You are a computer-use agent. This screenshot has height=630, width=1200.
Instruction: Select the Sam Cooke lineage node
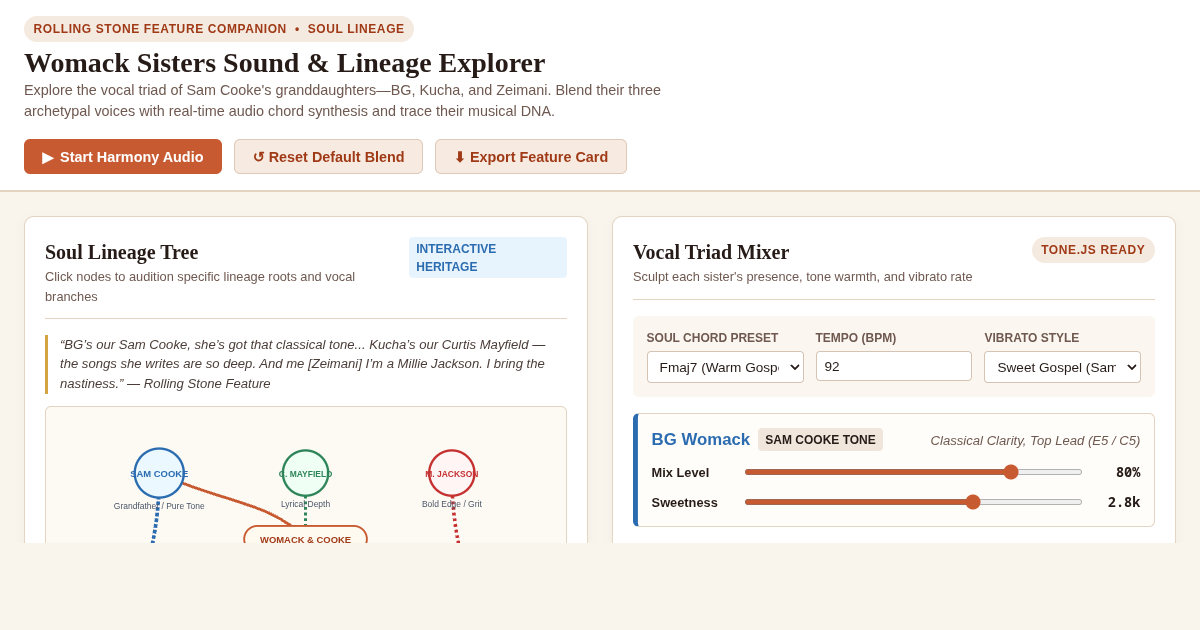point(159,473)
